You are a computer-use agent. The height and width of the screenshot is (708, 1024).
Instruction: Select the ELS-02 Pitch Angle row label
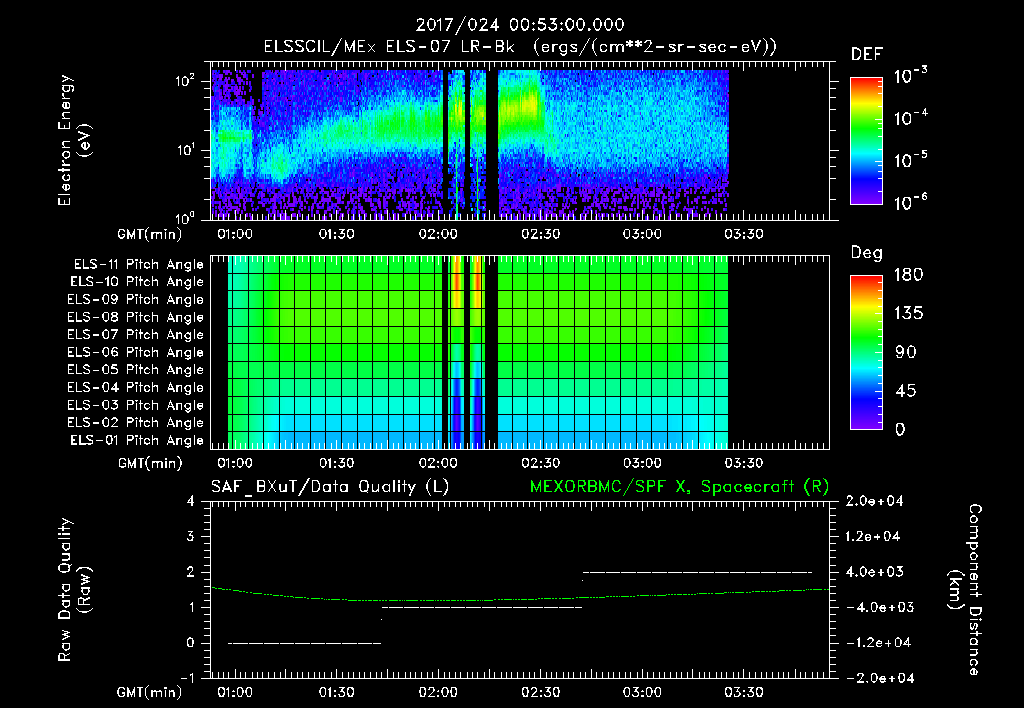(135, 423)
